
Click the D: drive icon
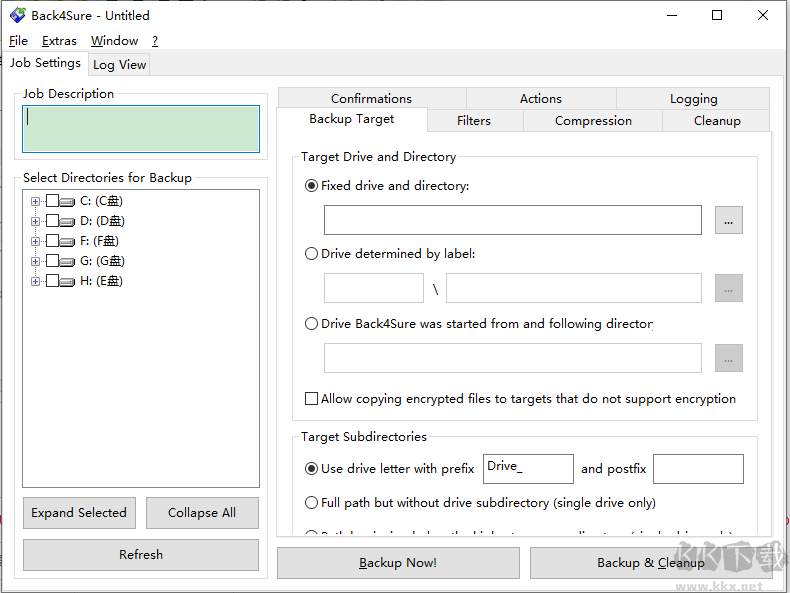(x=68, y=221)
